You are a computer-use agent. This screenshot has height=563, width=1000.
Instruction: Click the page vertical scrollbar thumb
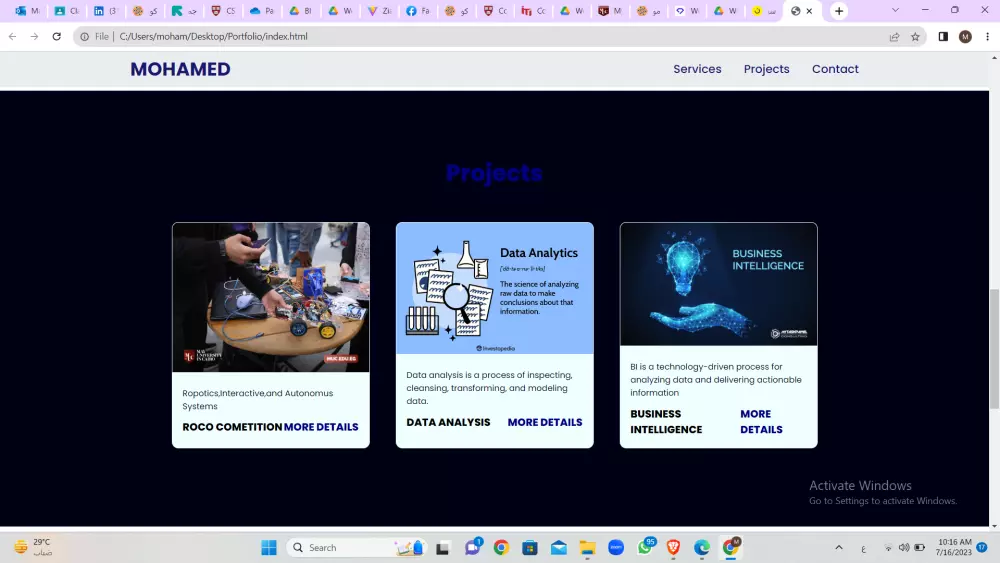coord(994,349)
